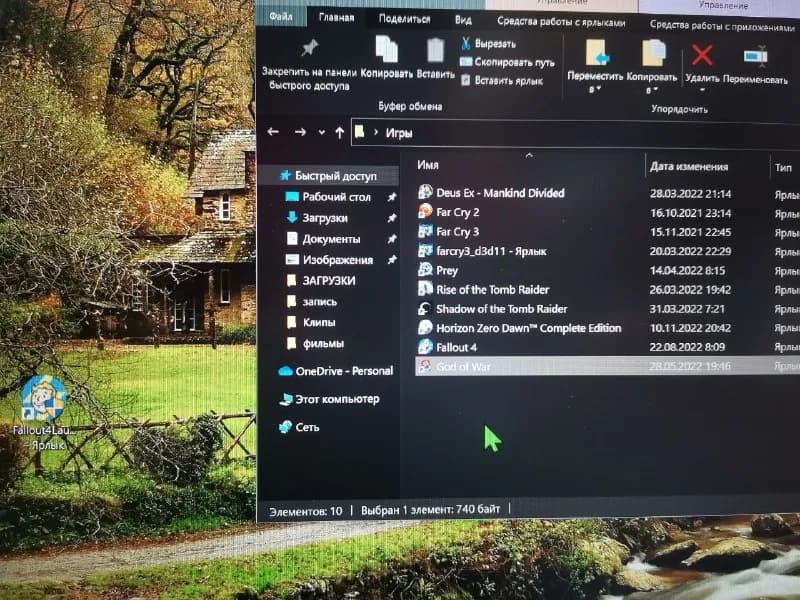Click the Переименовать icon
The height and width of the screenshot is (600, 800).
click(x=755, y=56)
